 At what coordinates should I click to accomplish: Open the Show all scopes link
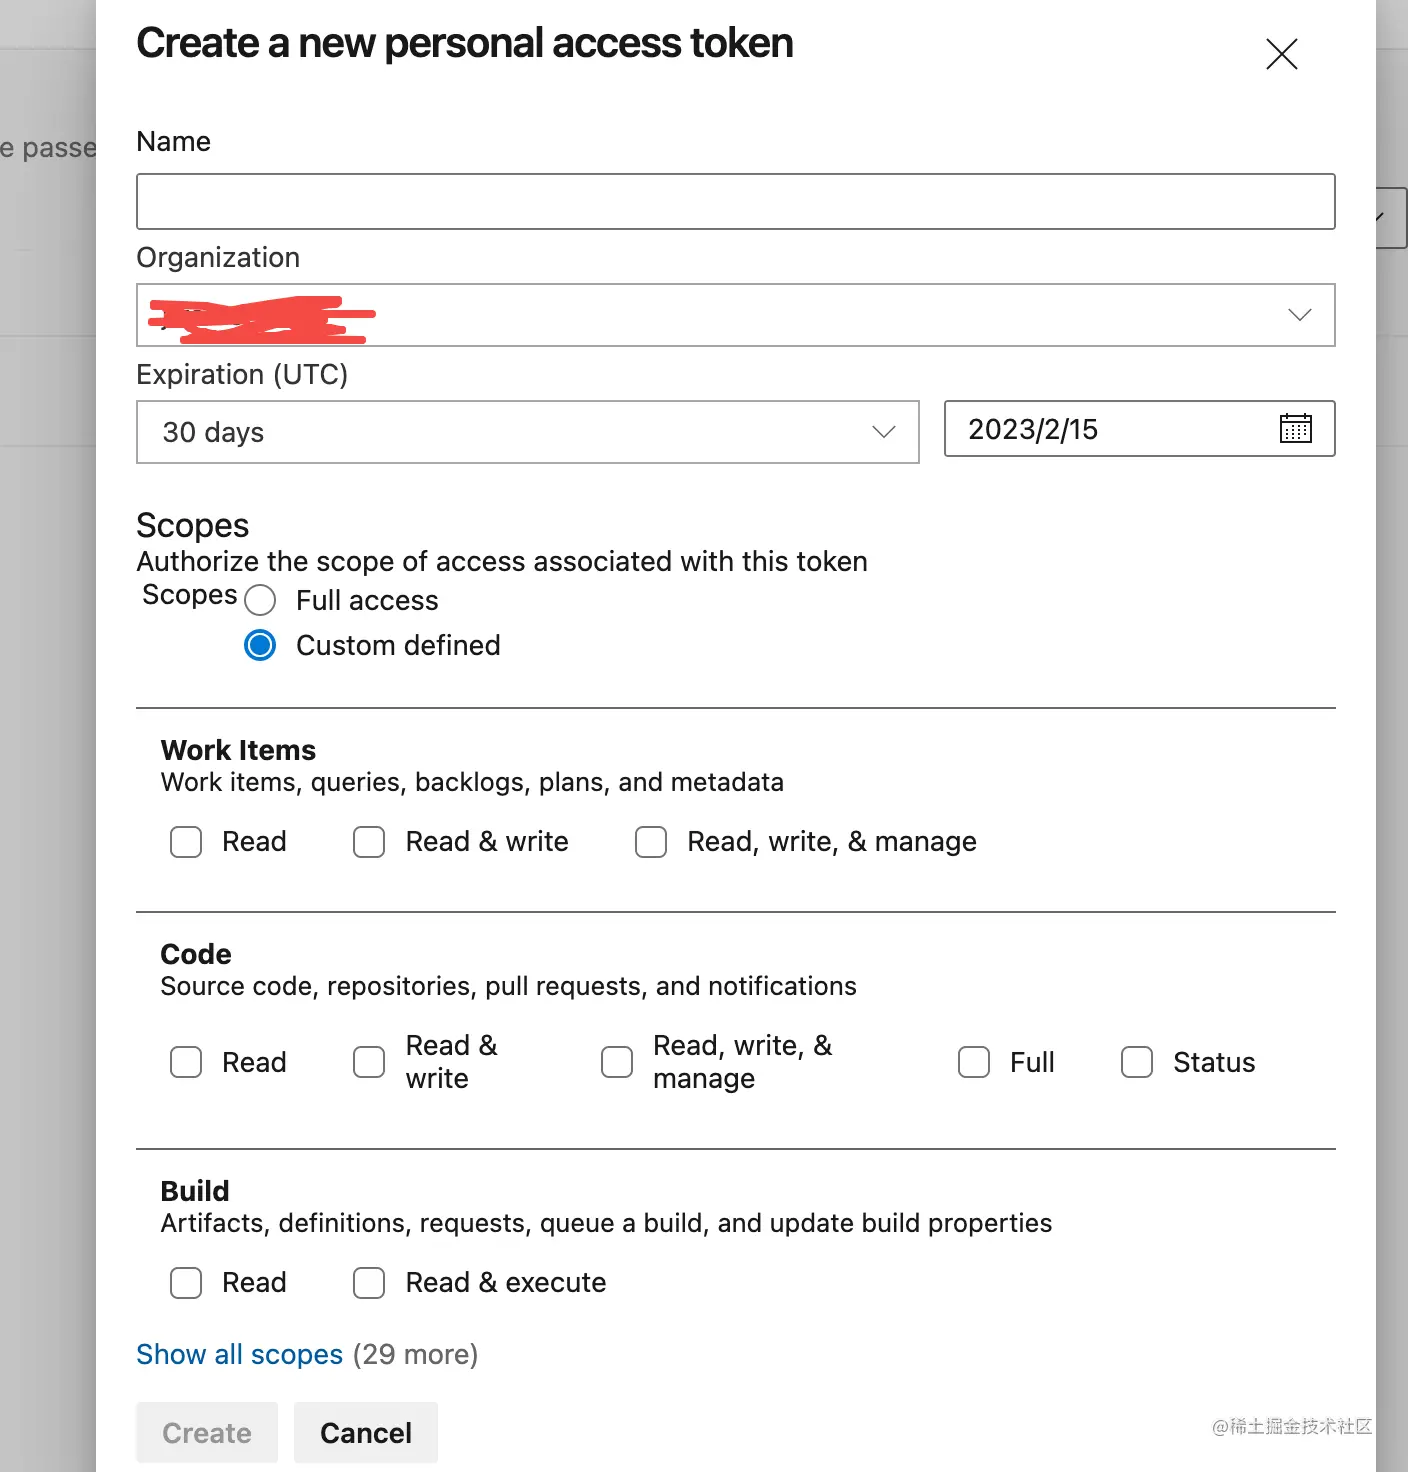point(240,1354)
